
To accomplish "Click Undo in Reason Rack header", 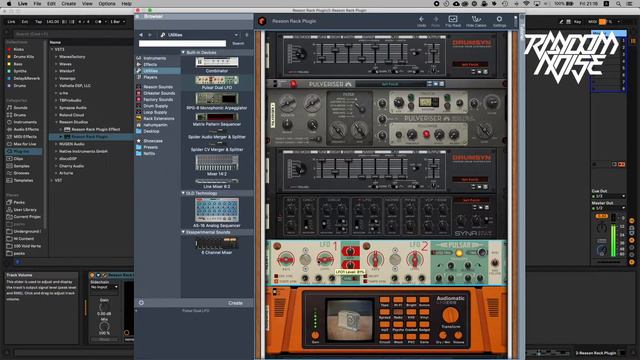I will coord(421,21).
